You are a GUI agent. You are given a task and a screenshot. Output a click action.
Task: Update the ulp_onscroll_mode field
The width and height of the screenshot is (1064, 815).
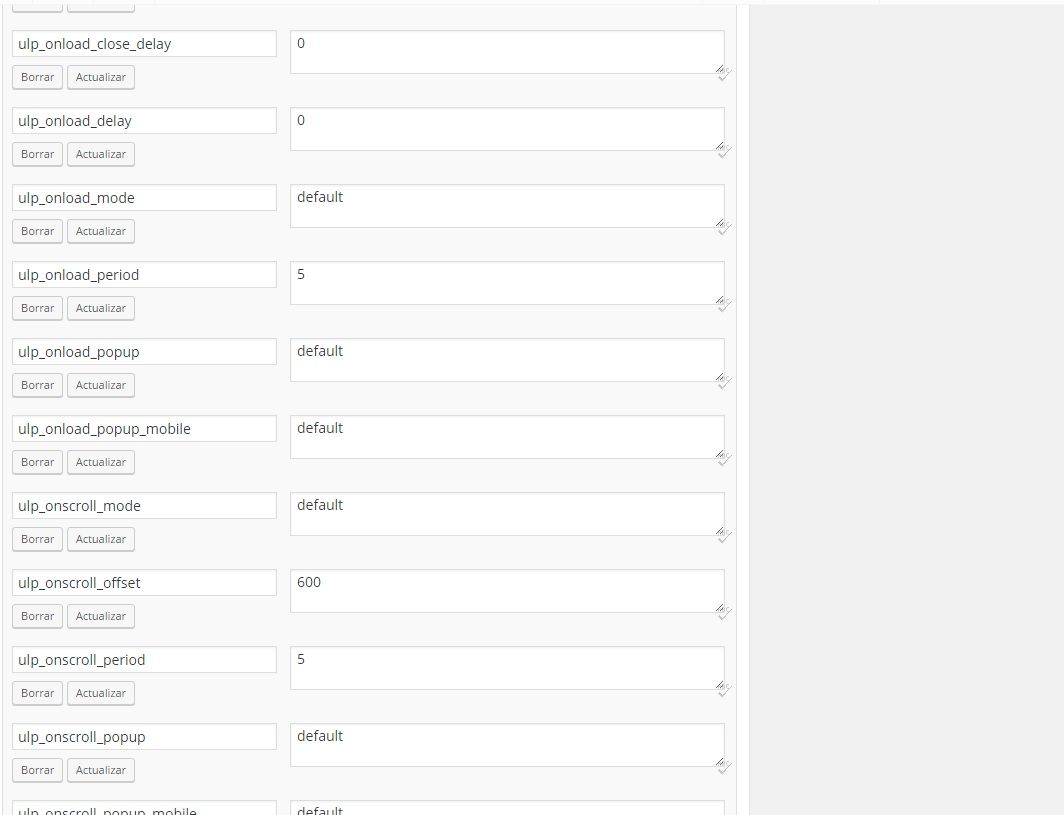[x=100, y=539]
